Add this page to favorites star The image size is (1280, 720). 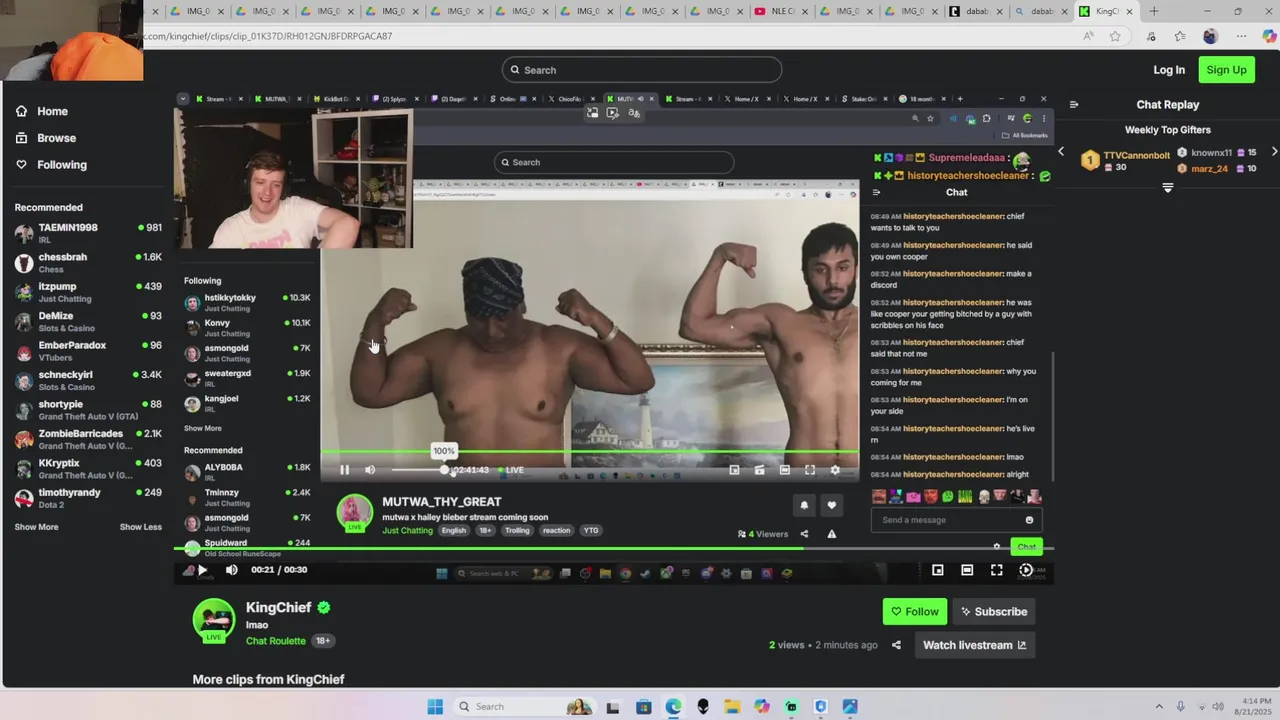click(x=1115, y=36)
